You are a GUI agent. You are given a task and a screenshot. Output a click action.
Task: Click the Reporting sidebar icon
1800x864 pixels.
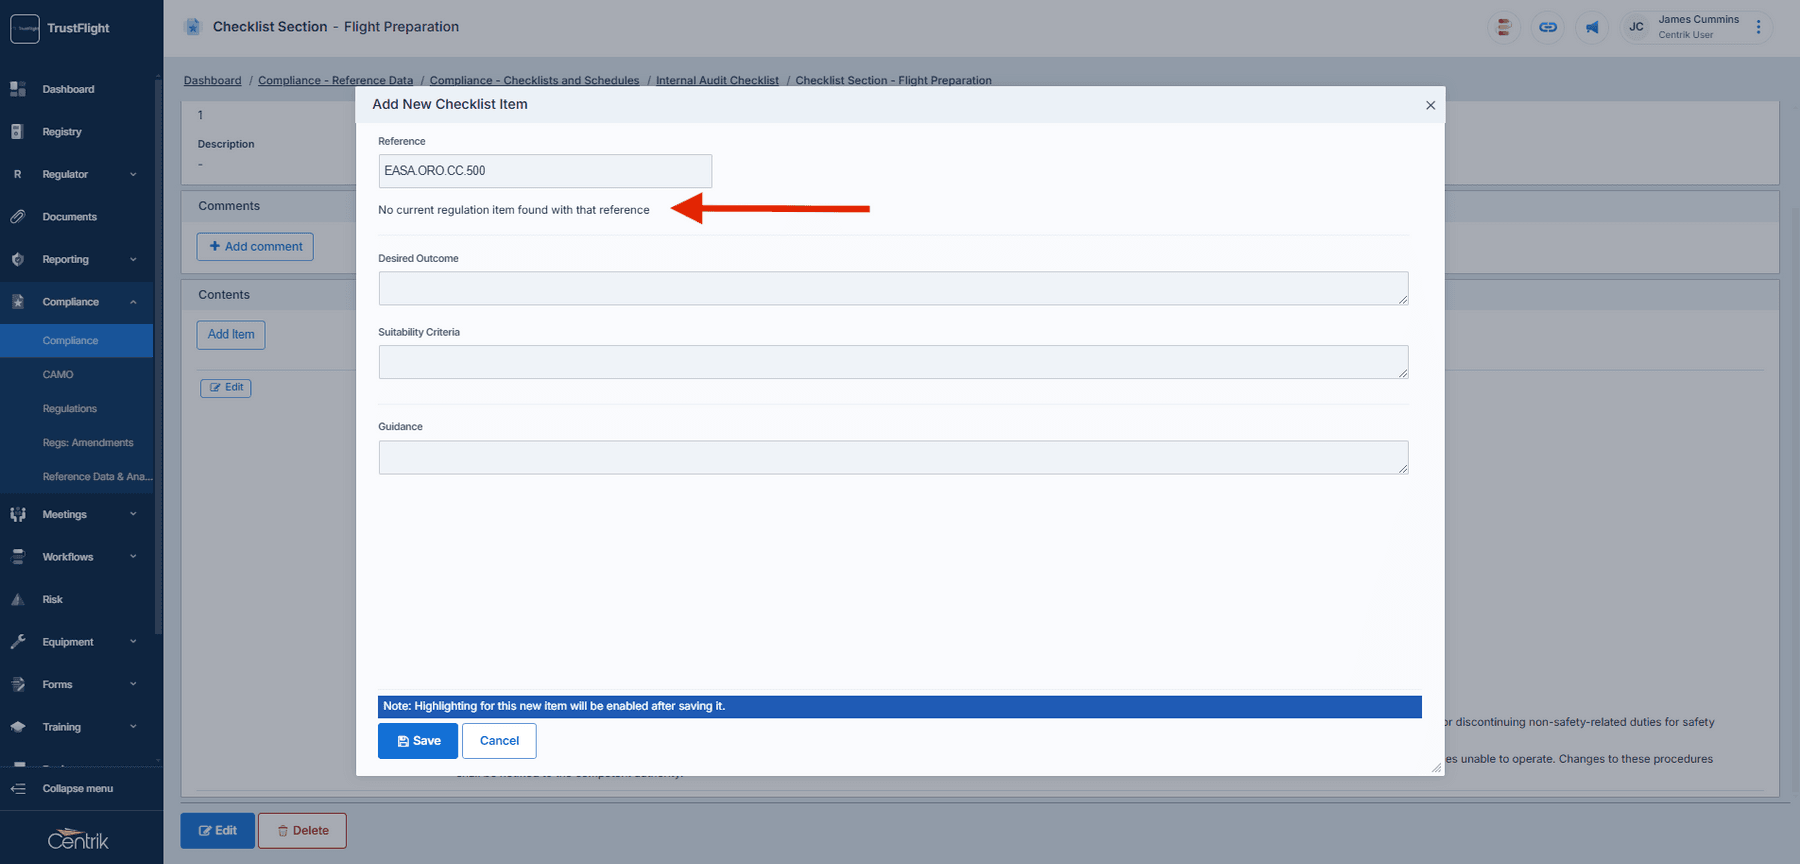(17, 259)
